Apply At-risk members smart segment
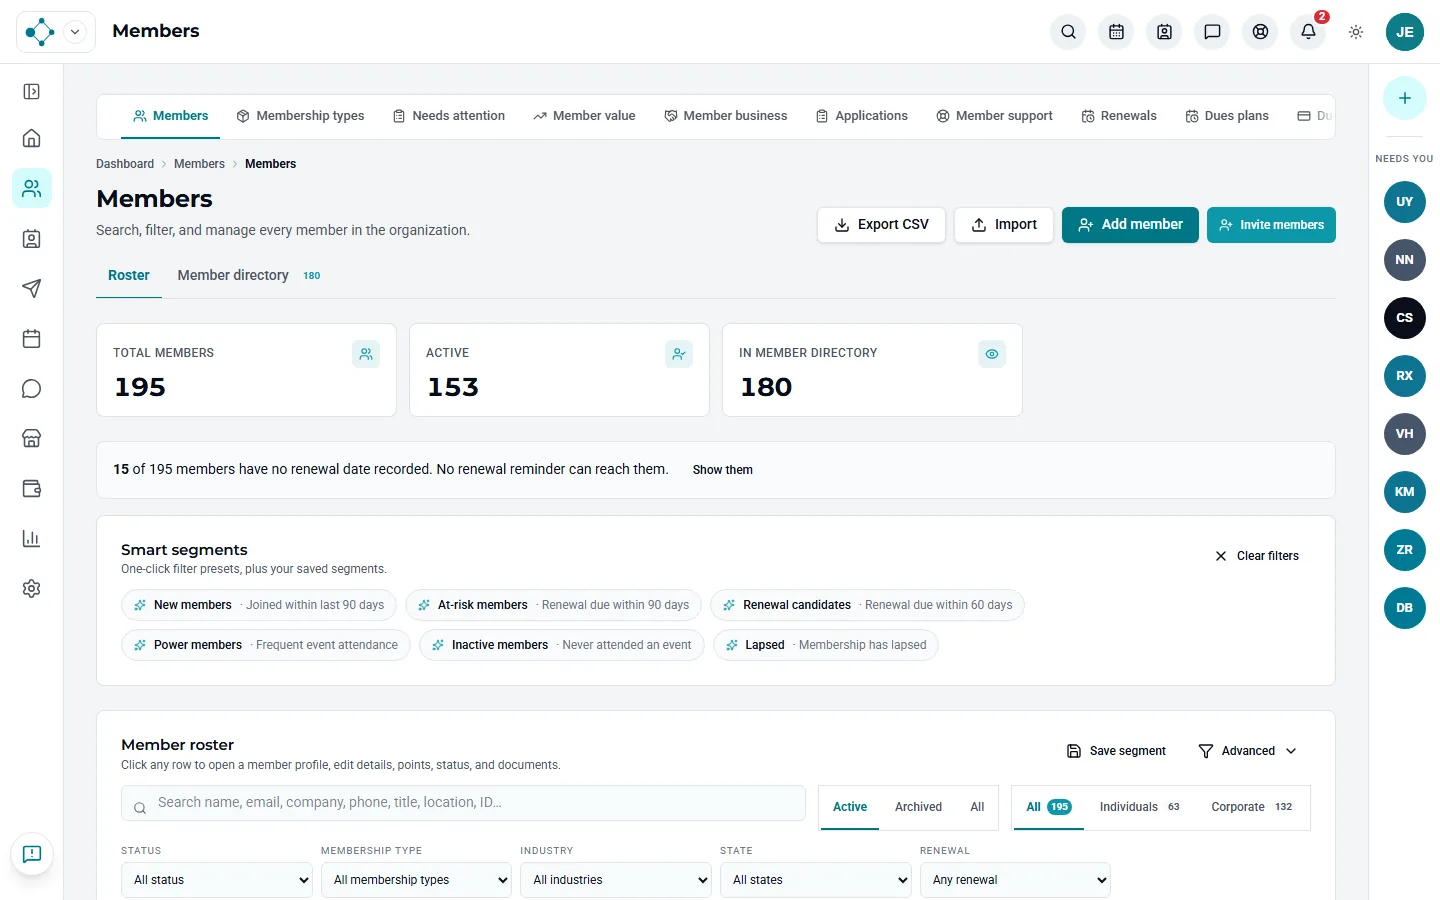 coord(553,605)
